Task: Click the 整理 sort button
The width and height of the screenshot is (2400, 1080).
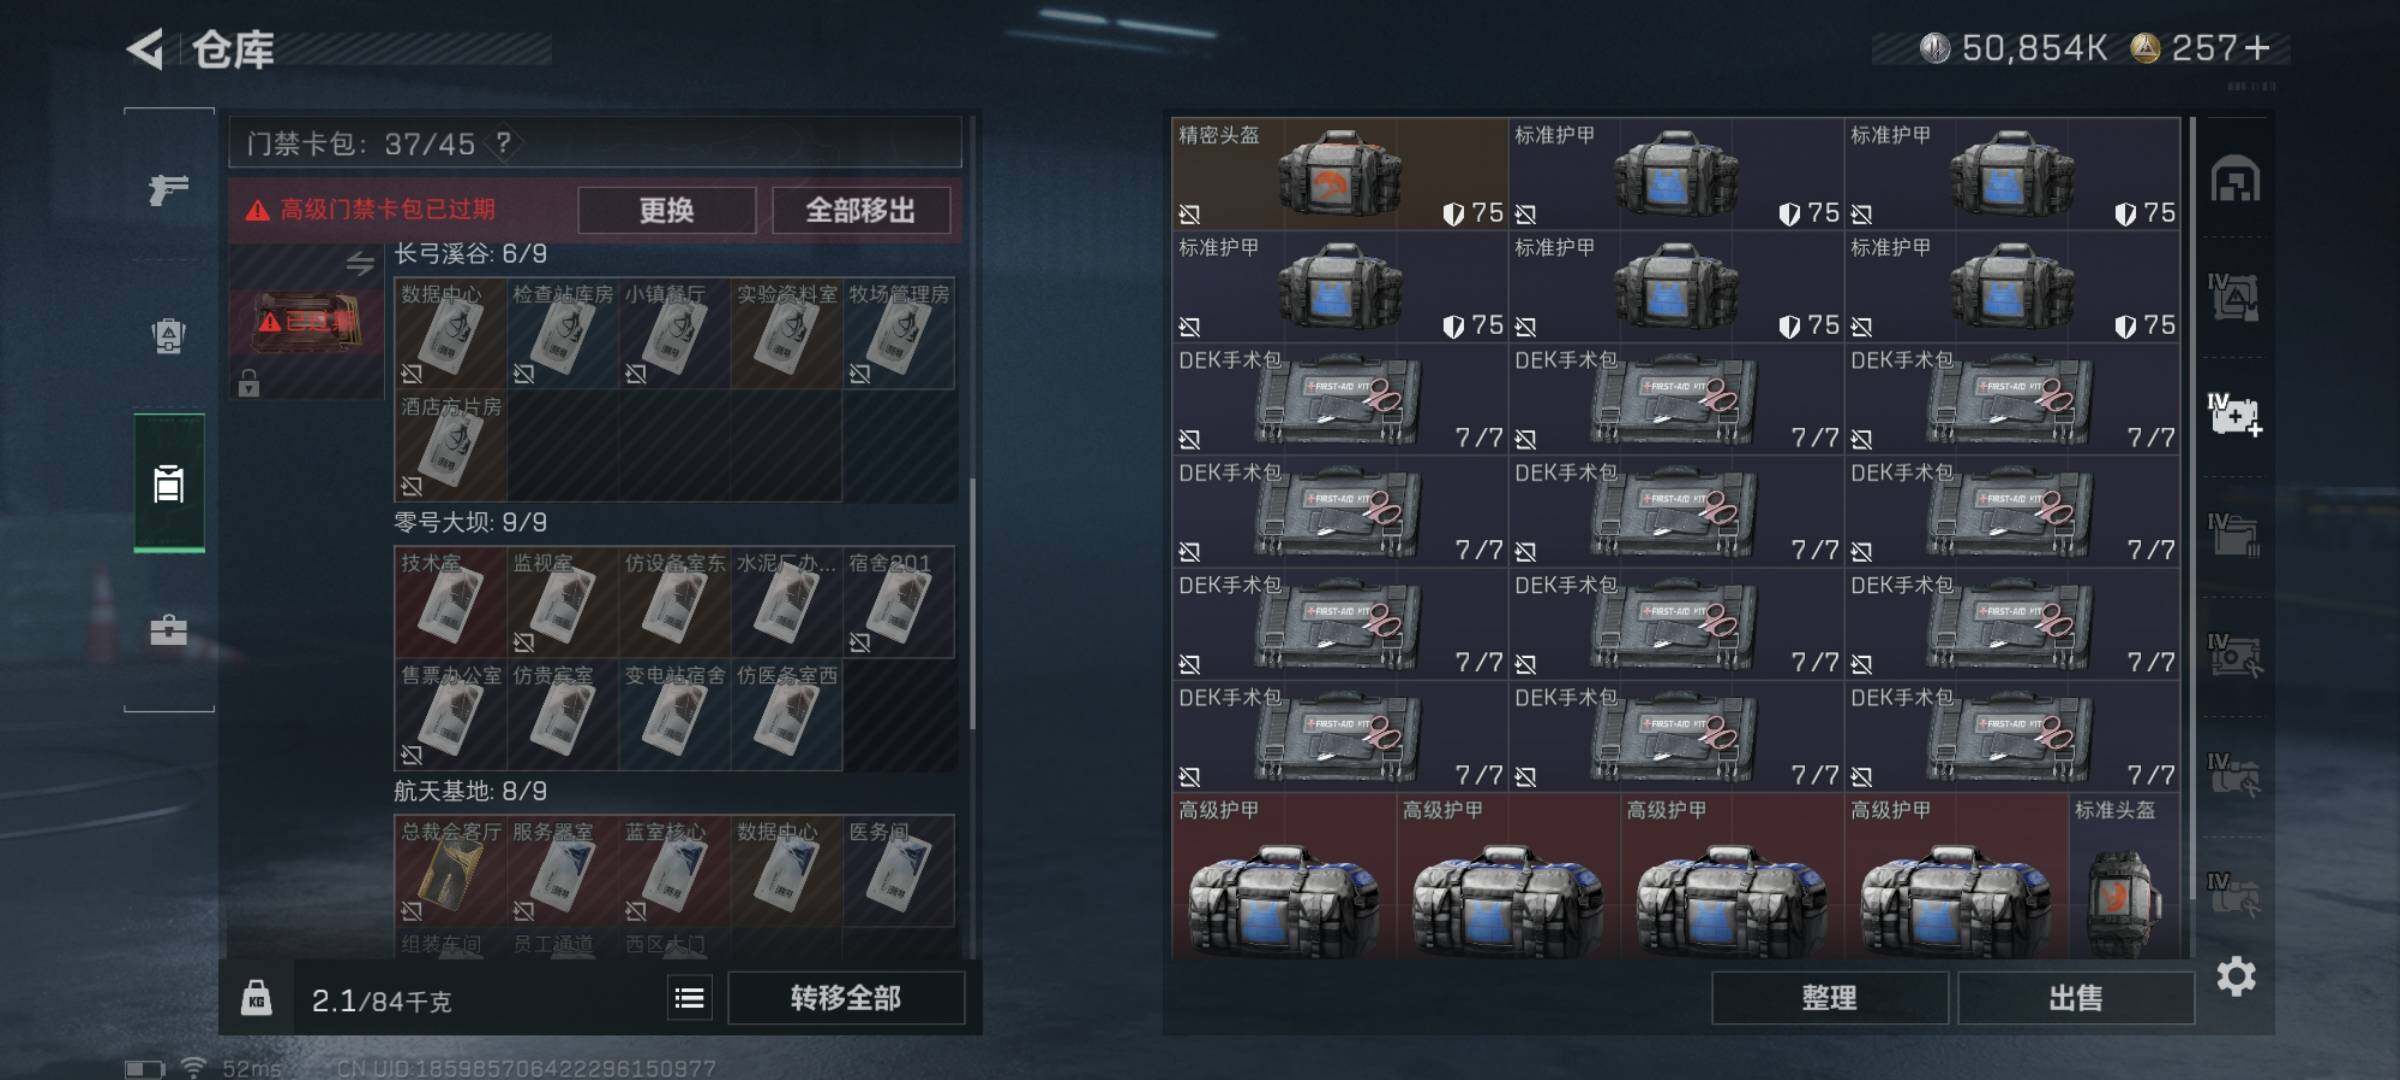Action: (1829, 997)
